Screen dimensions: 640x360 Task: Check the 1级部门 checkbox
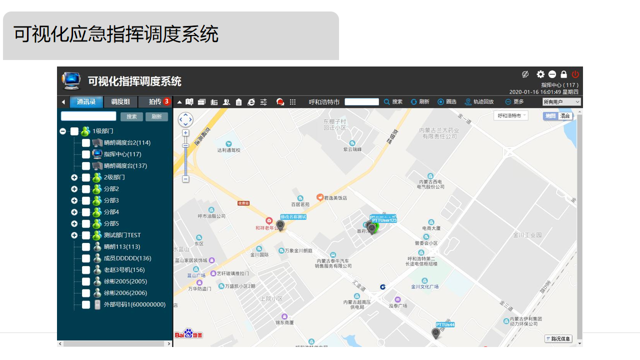(x=74, y=131)
